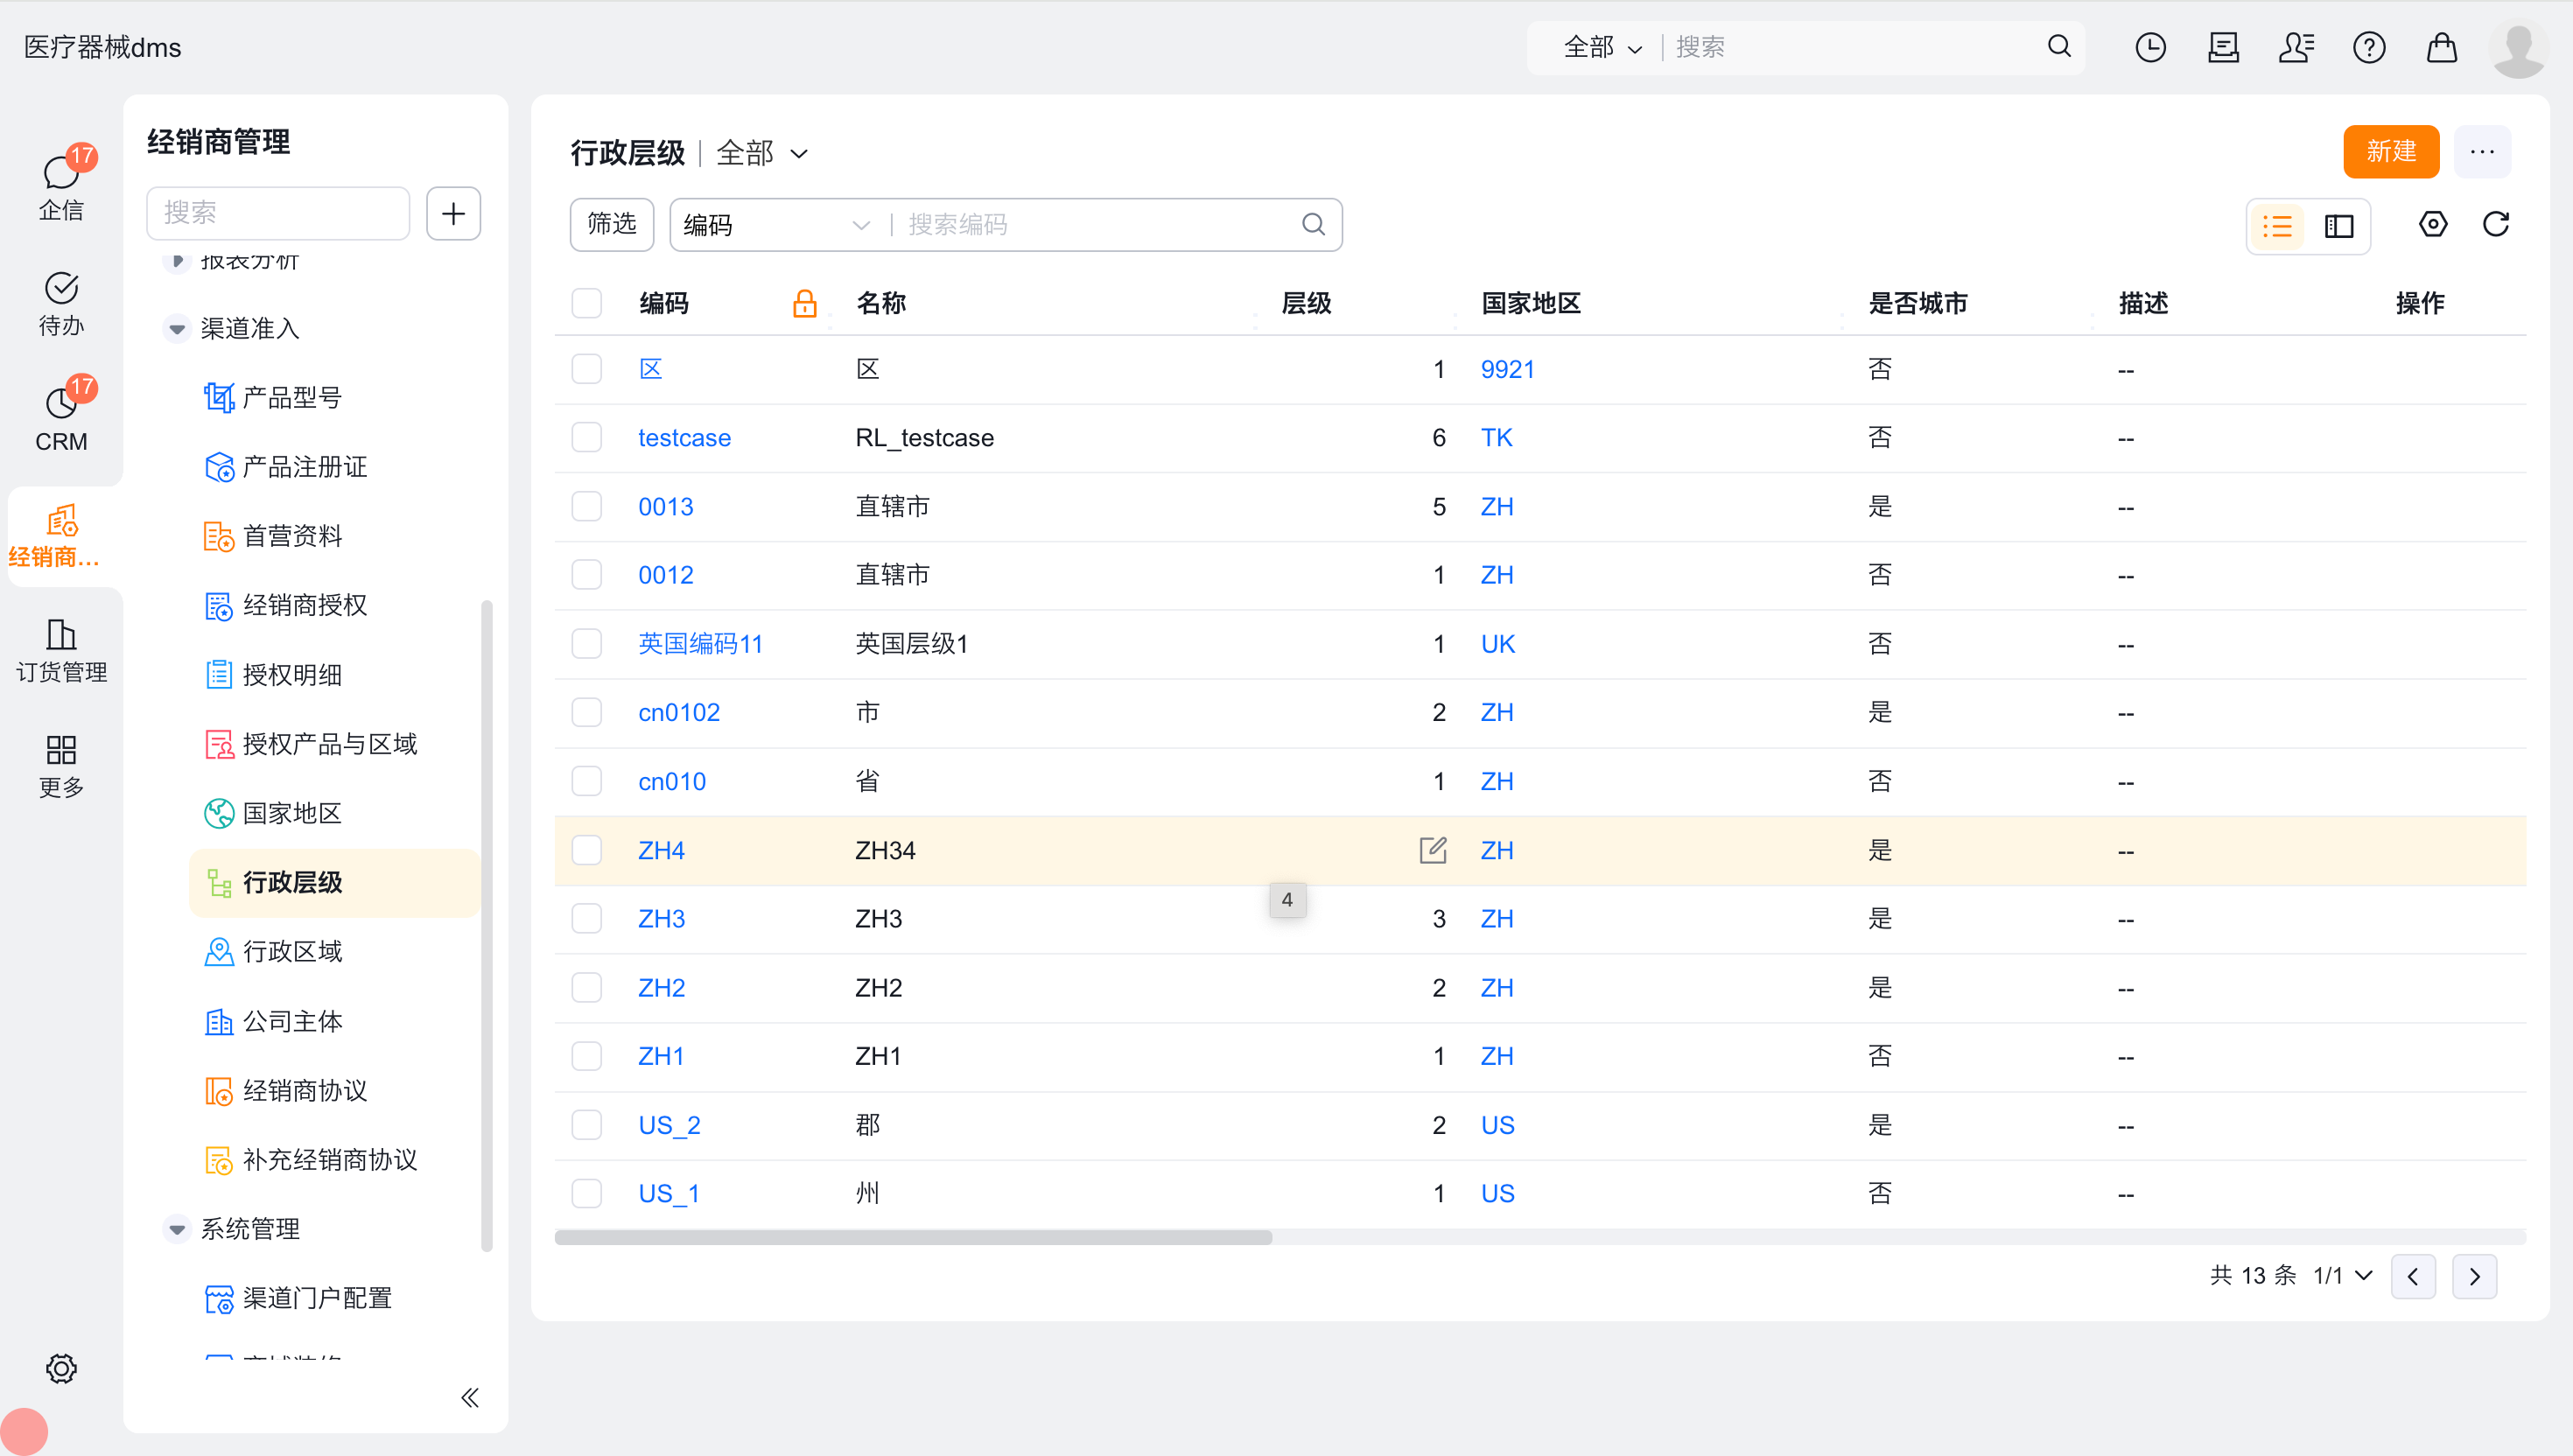This screenshot has width=2573, height=1456.
Task: Collapse the 渠道准入 tree section
Action: (x=177, y=328)
